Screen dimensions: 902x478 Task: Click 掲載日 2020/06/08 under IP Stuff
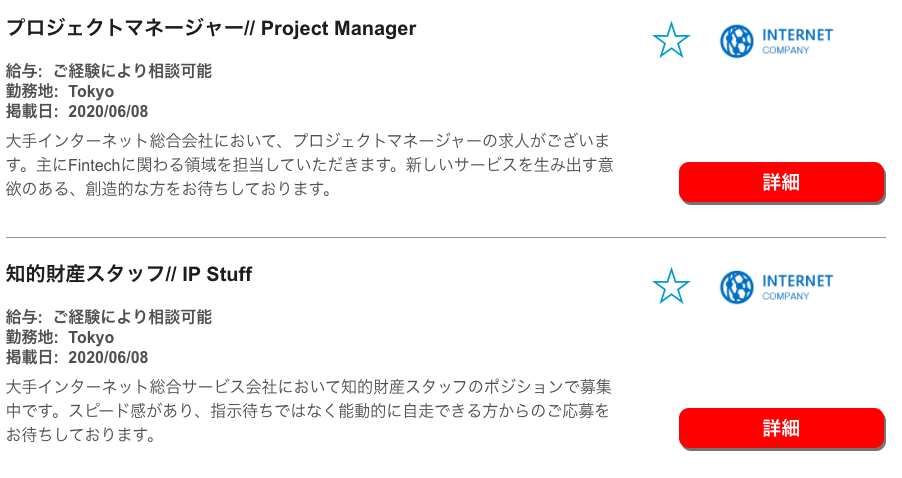pos(77,357)
